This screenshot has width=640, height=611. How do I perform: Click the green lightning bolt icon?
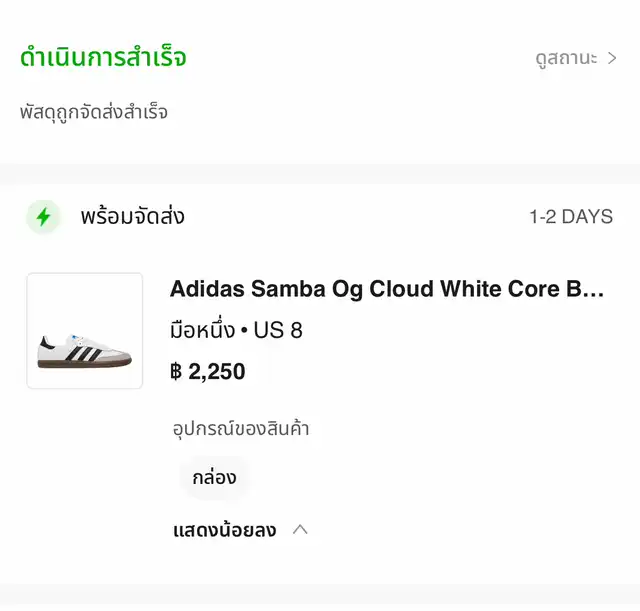43,217
